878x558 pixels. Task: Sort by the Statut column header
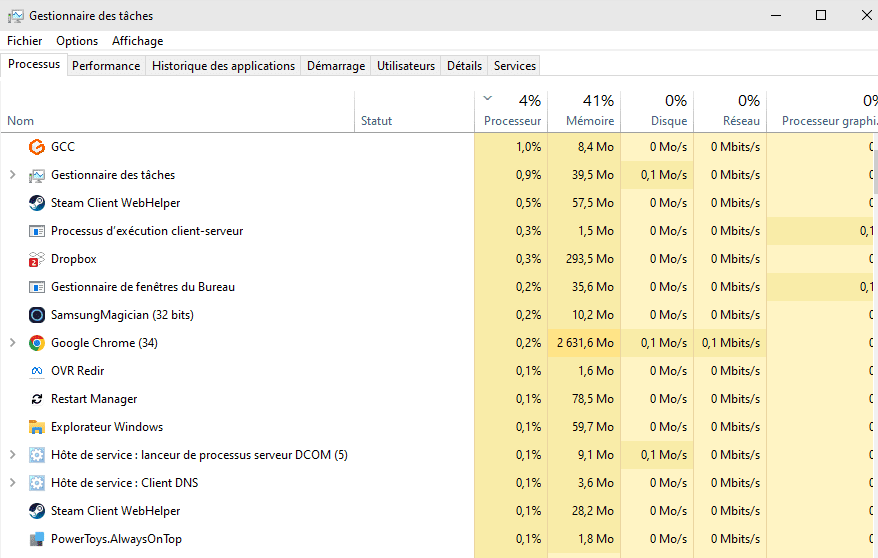(414, 112)
